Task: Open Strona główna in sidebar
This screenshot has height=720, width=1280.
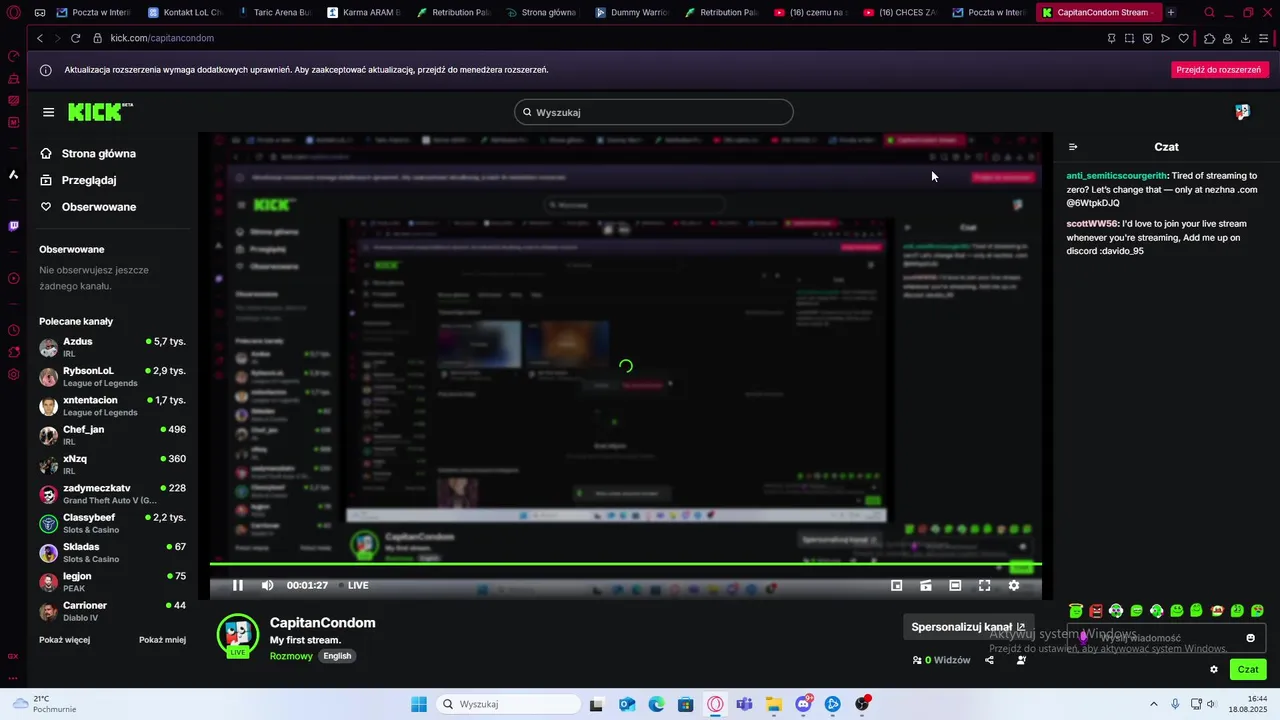Action: 88,154
